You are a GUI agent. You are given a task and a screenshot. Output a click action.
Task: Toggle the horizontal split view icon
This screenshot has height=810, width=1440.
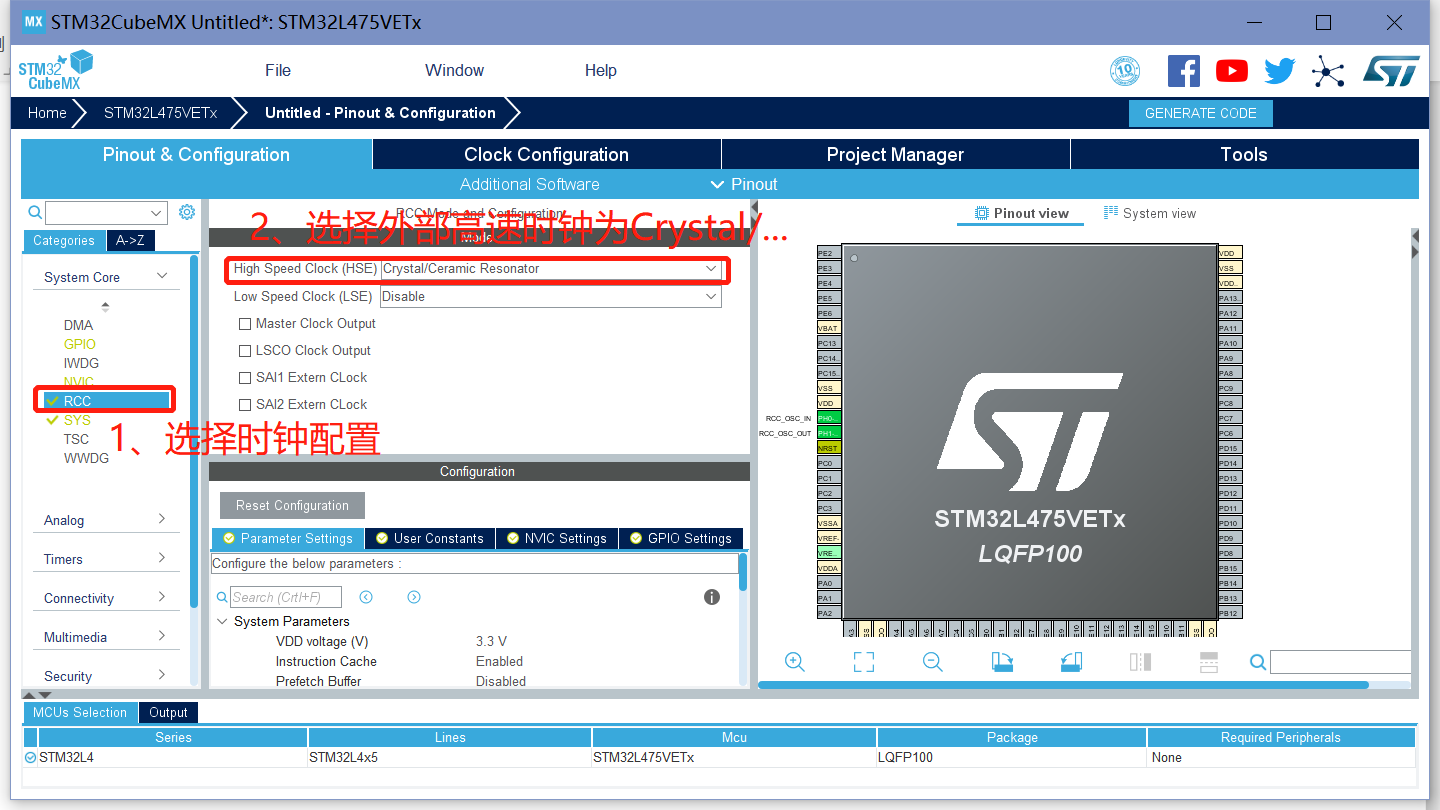[1208, 662]
